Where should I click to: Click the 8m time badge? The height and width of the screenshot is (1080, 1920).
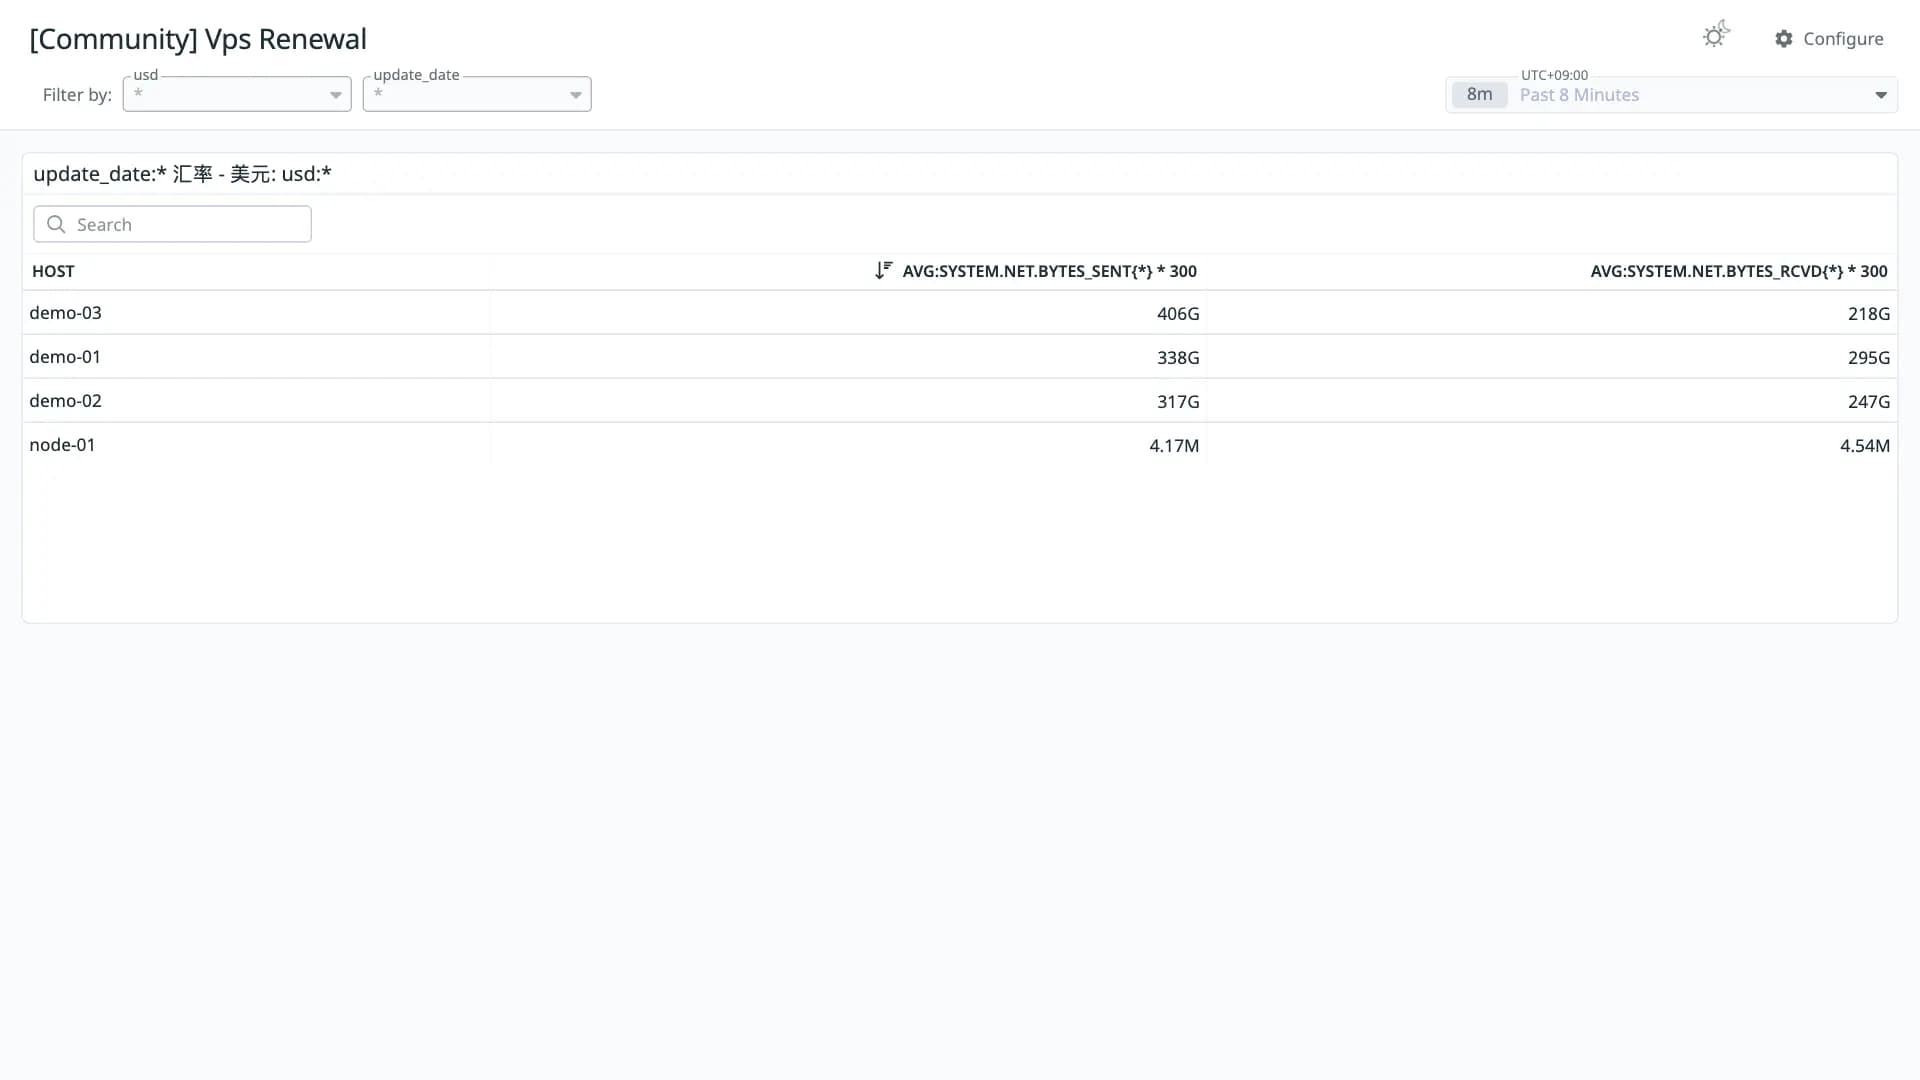coord(1479,95)
